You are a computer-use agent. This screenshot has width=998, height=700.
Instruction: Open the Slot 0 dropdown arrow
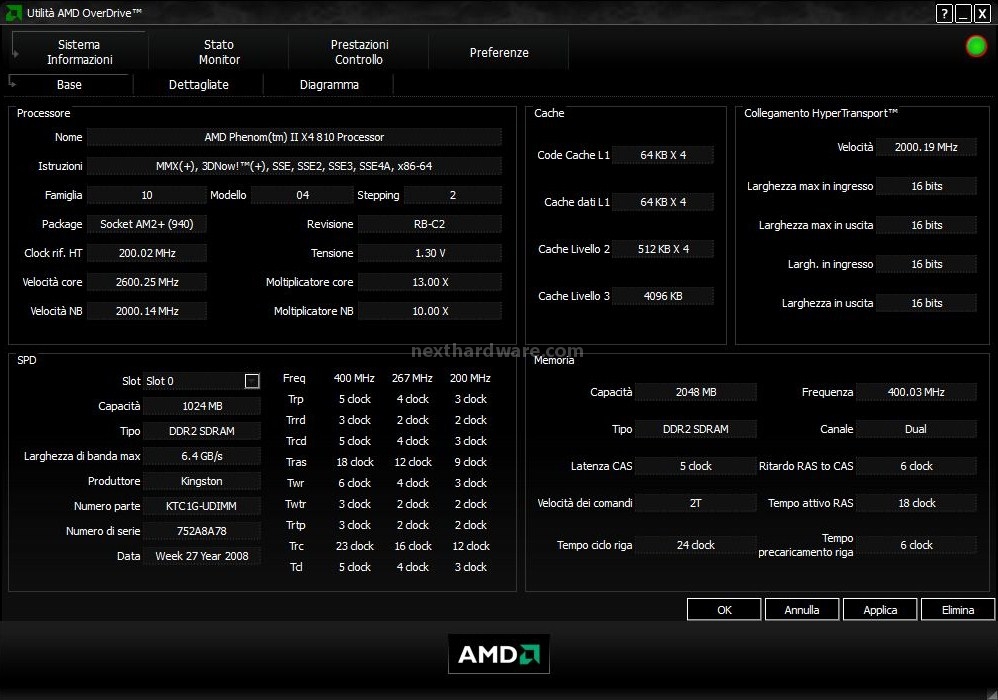click(x=252, y=381)
